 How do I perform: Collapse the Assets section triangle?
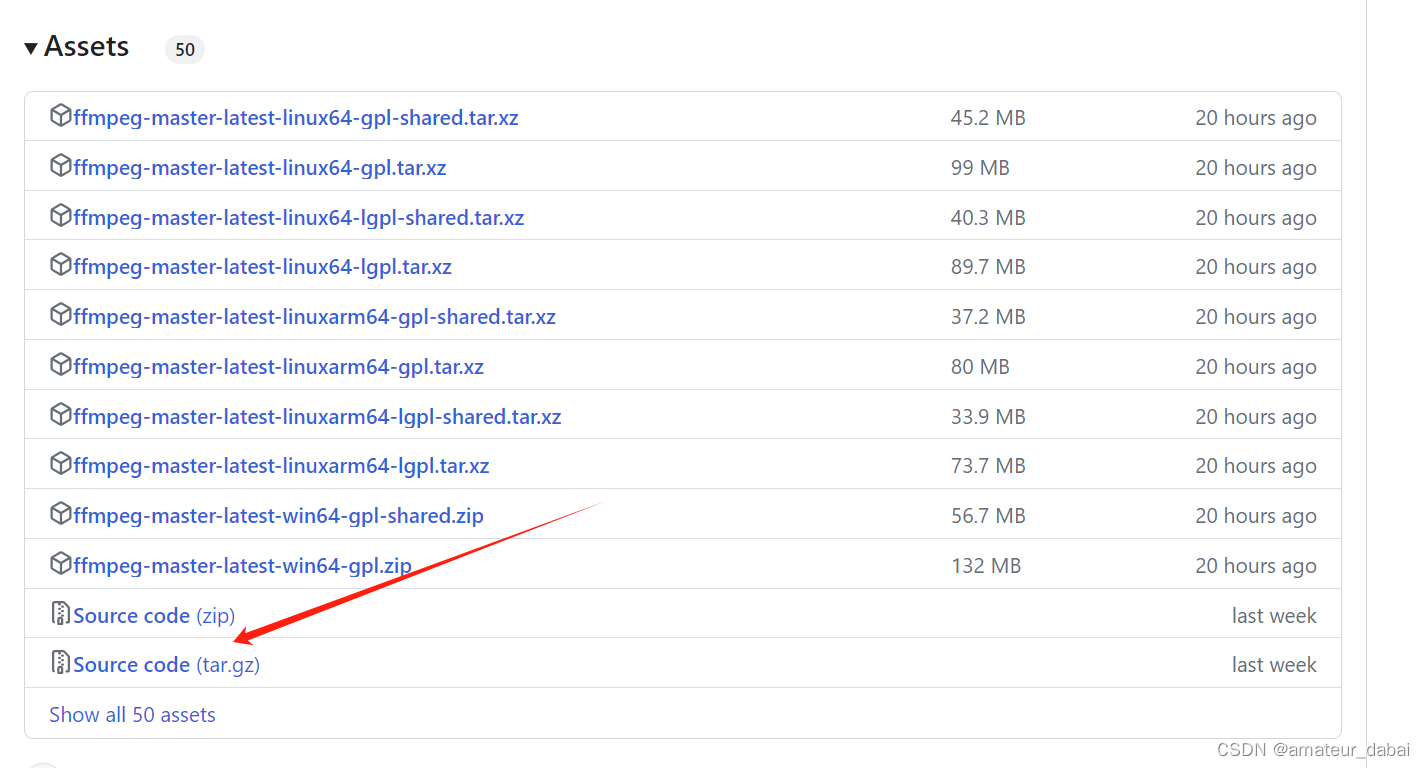pos(31,48)
